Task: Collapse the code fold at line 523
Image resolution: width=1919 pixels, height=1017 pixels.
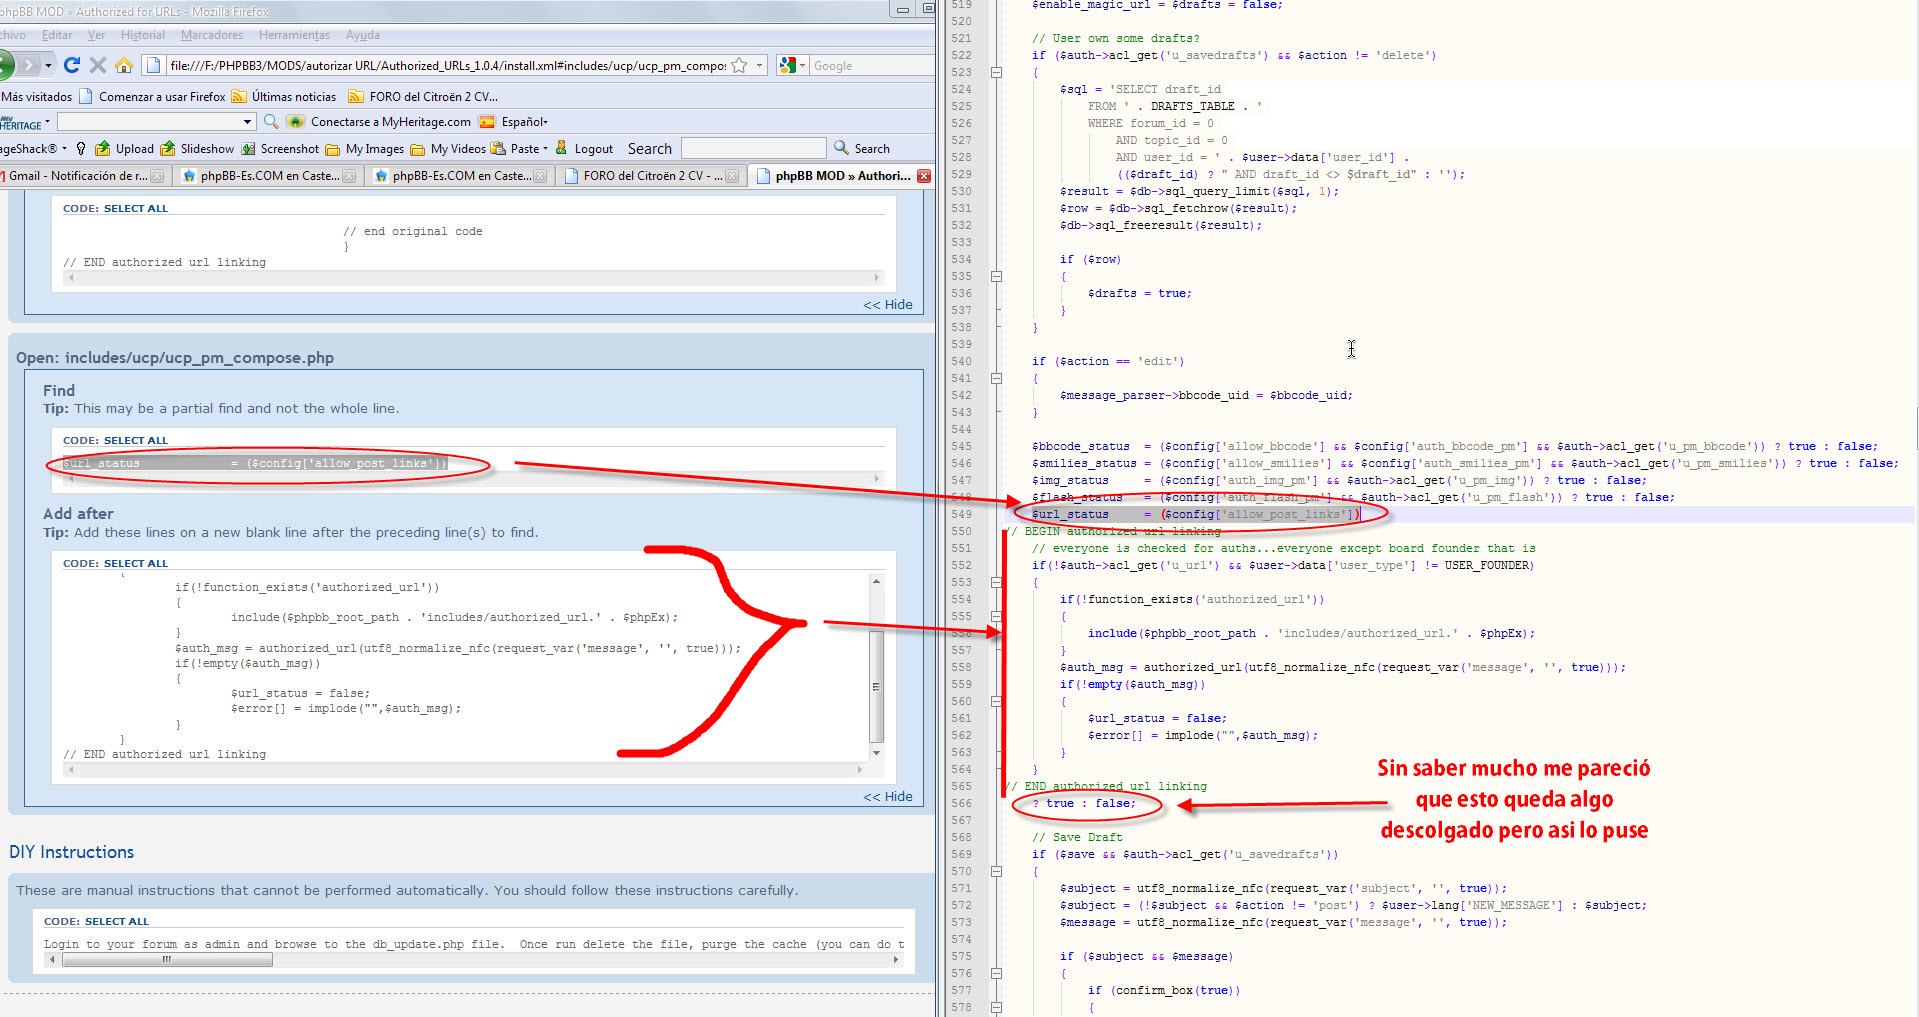Action: 996,72
